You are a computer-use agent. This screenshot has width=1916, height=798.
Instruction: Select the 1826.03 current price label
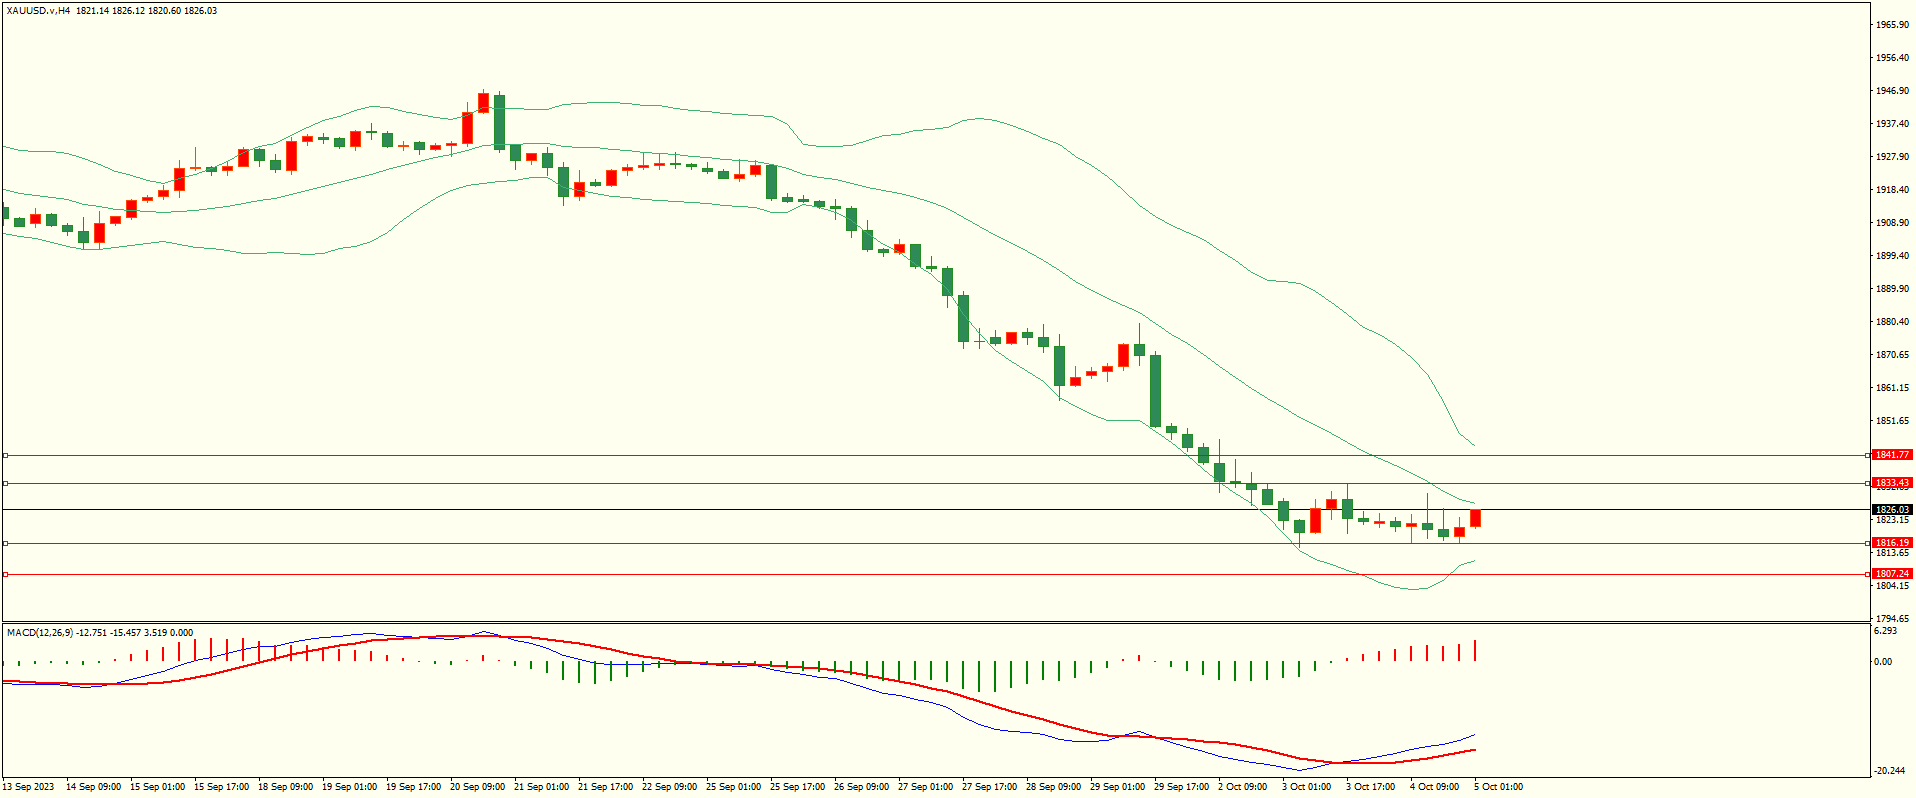coord(1891,510)
